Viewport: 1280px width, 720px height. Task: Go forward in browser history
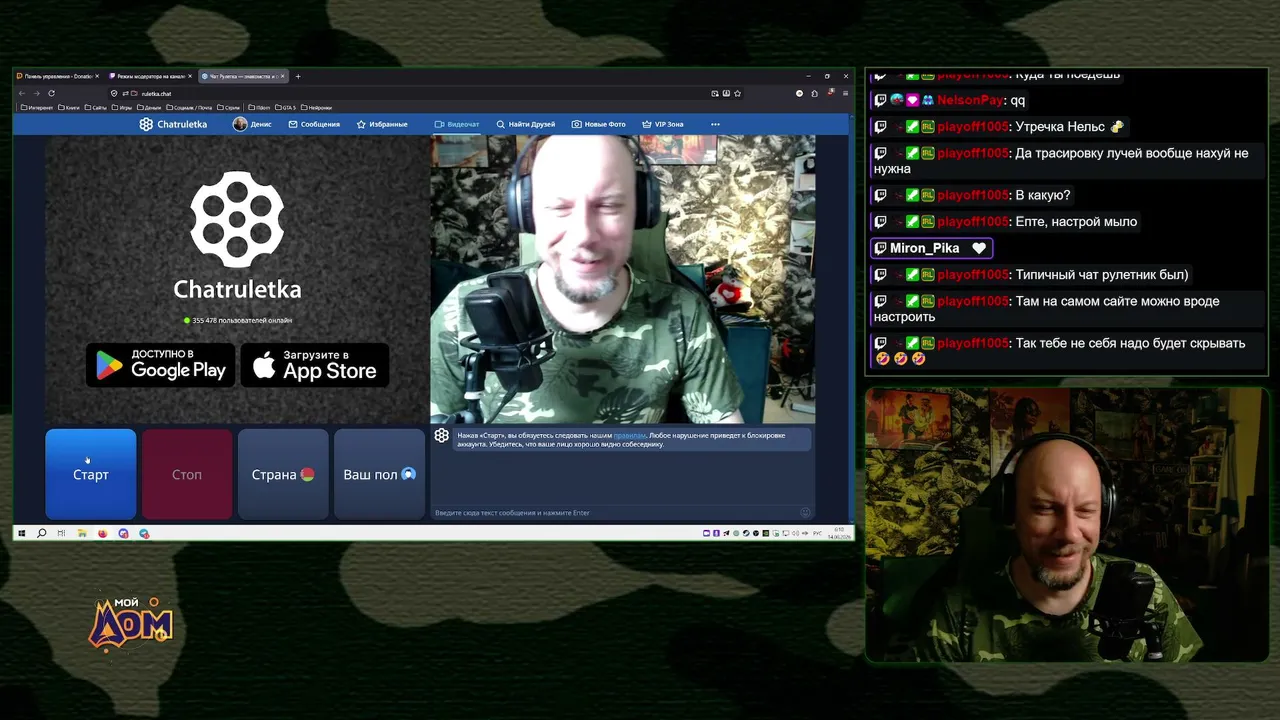37,93
